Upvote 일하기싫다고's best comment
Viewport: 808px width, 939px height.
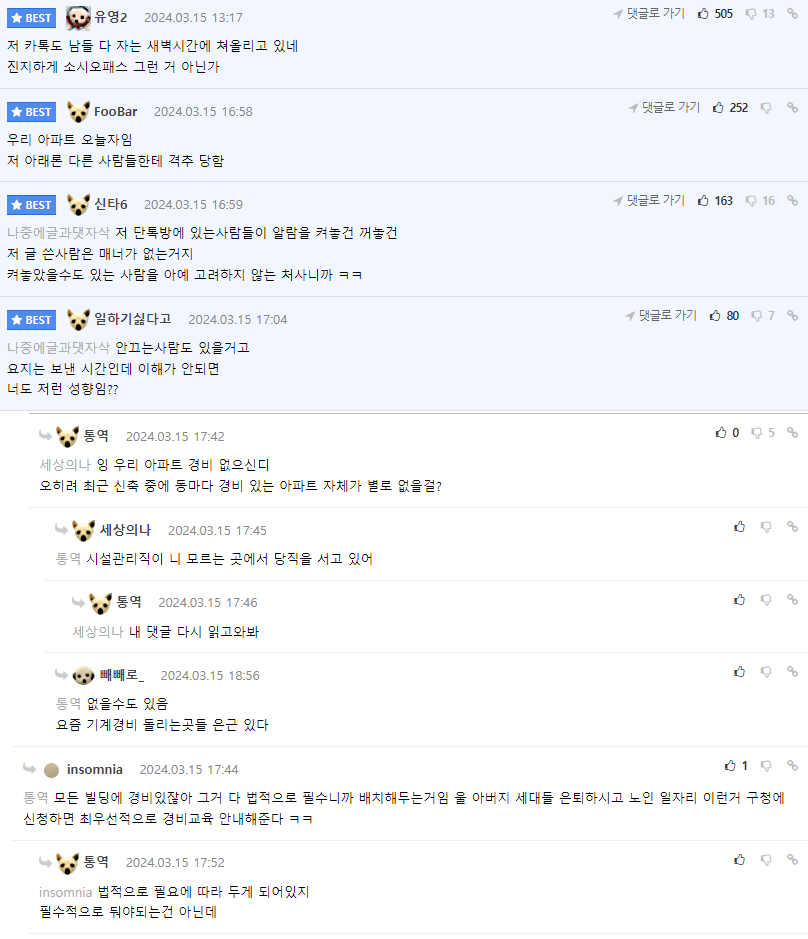[x=715, y=316]
